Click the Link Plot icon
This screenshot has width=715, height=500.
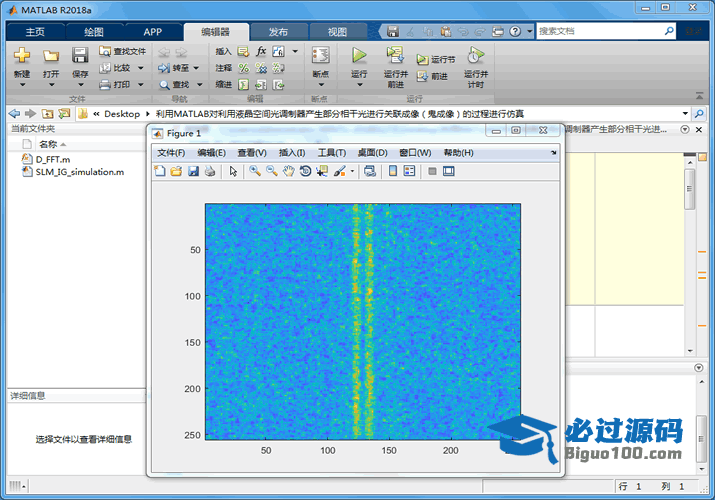click(370, 171)
